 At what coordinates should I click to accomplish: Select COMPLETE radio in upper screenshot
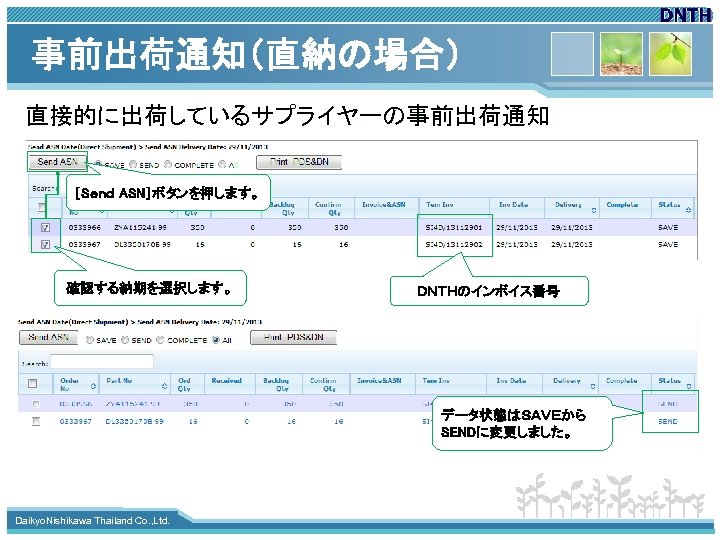(x=168, y=164)
